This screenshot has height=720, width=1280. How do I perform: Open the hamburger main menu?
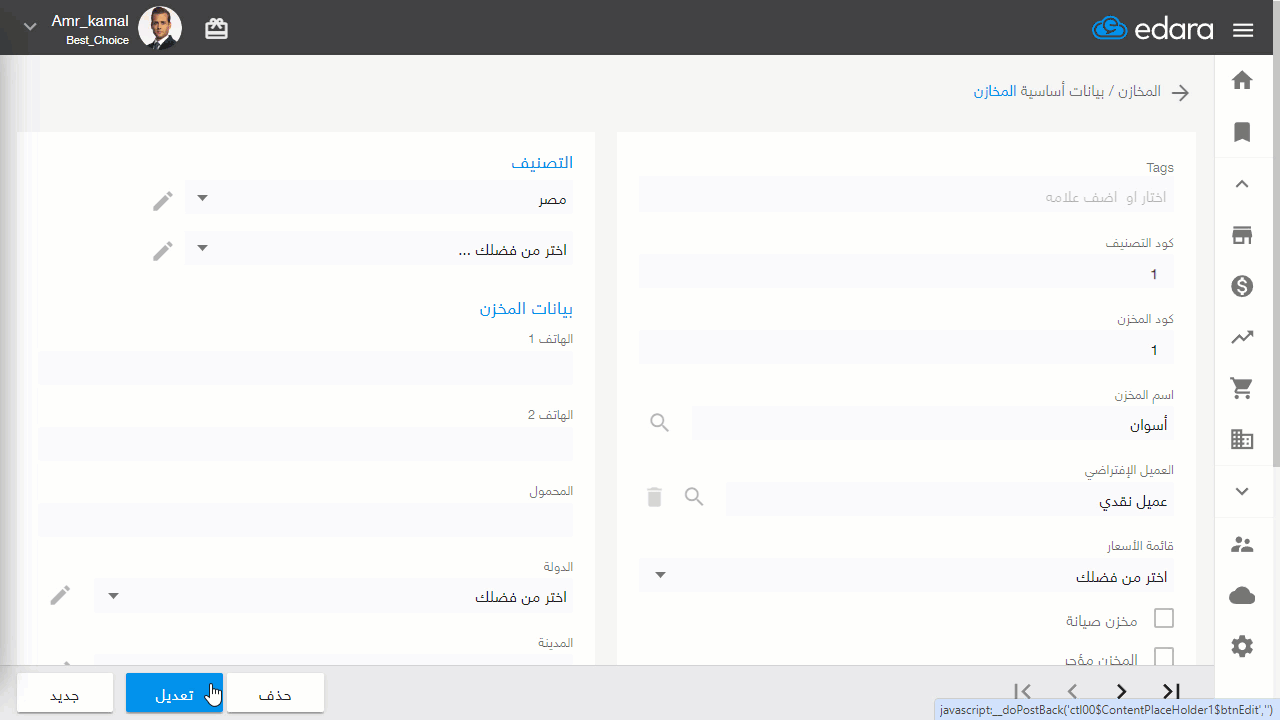1243,30
